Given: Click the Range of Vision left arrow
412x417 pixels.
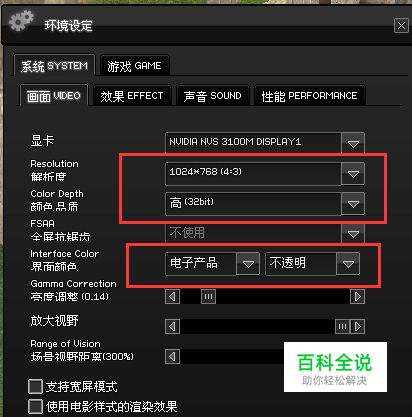Looking at the screenshot, I should [172, 357].
